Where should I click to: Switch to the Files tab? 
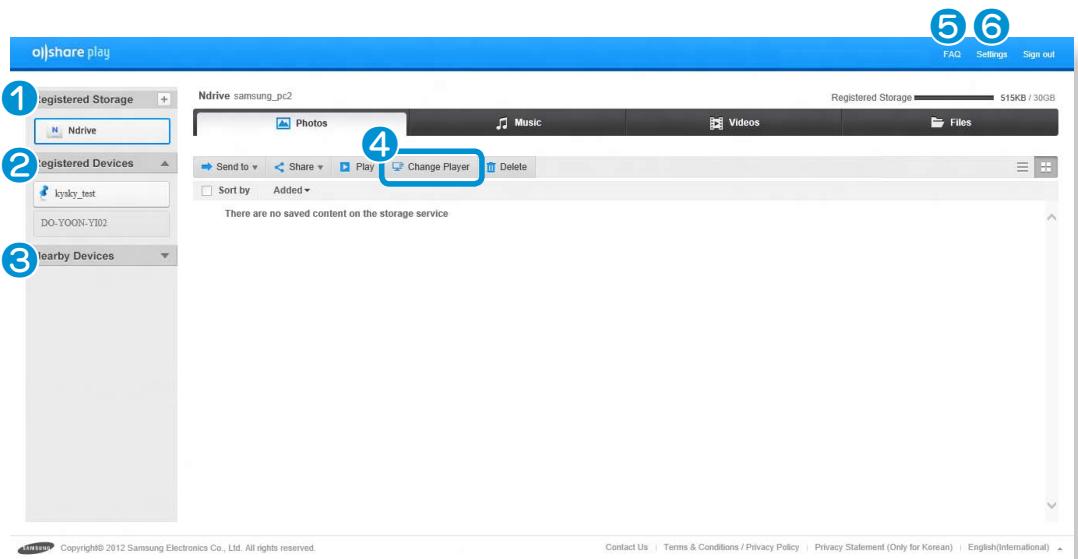pyautogui.click(x=950, y=122)
